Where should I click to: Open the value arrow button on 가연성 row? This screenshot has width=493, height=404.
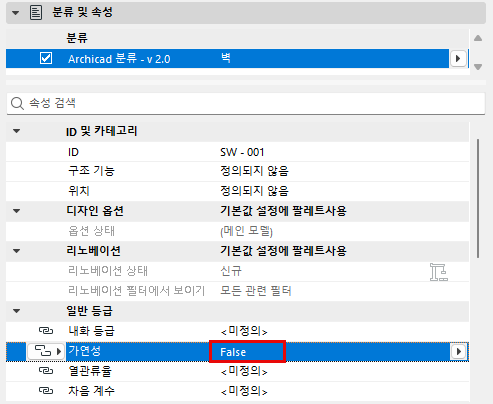coord(458,351)
